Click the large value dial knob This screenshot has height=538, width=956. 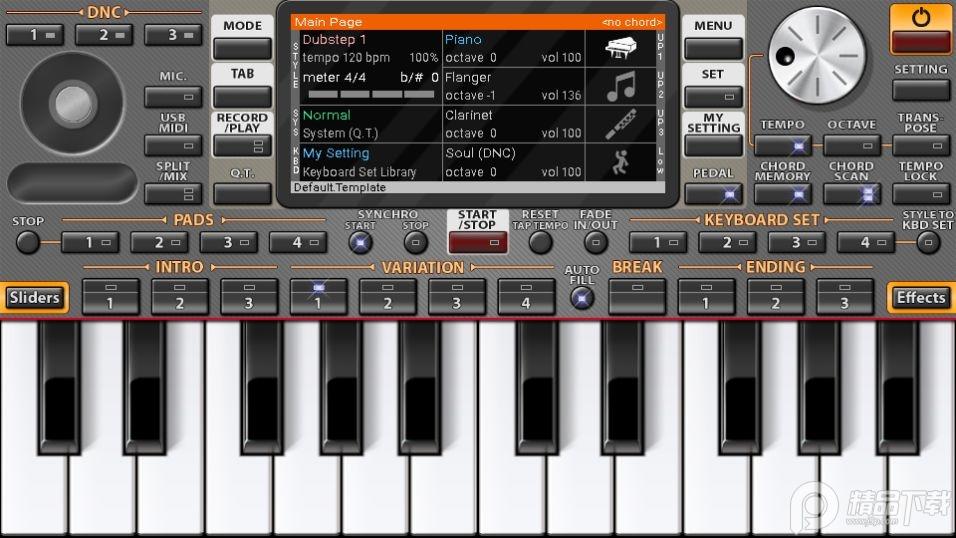(x=821, y=55)
